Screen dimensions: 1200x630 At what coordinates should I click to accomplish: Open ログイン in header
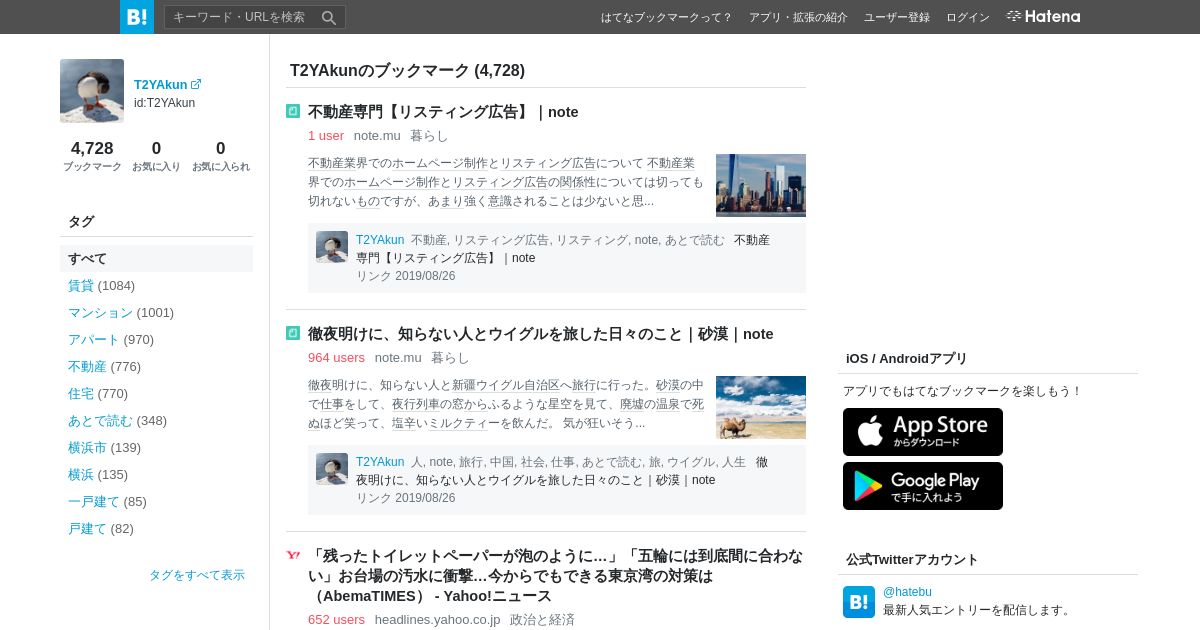(x=968, y=17)
